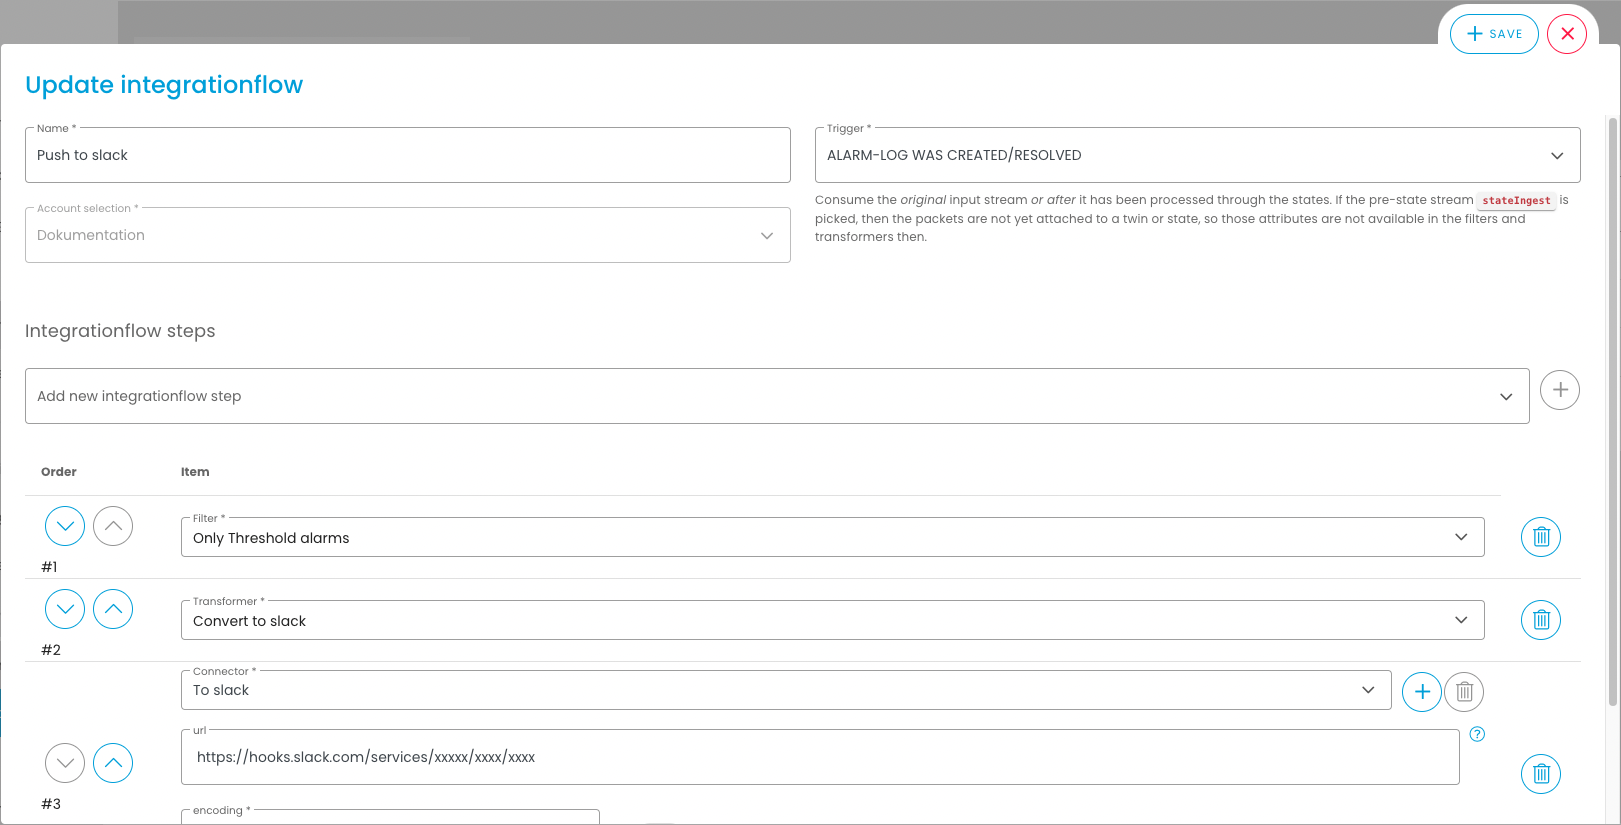Add a new connector with plus icon

click(1421, 692)
